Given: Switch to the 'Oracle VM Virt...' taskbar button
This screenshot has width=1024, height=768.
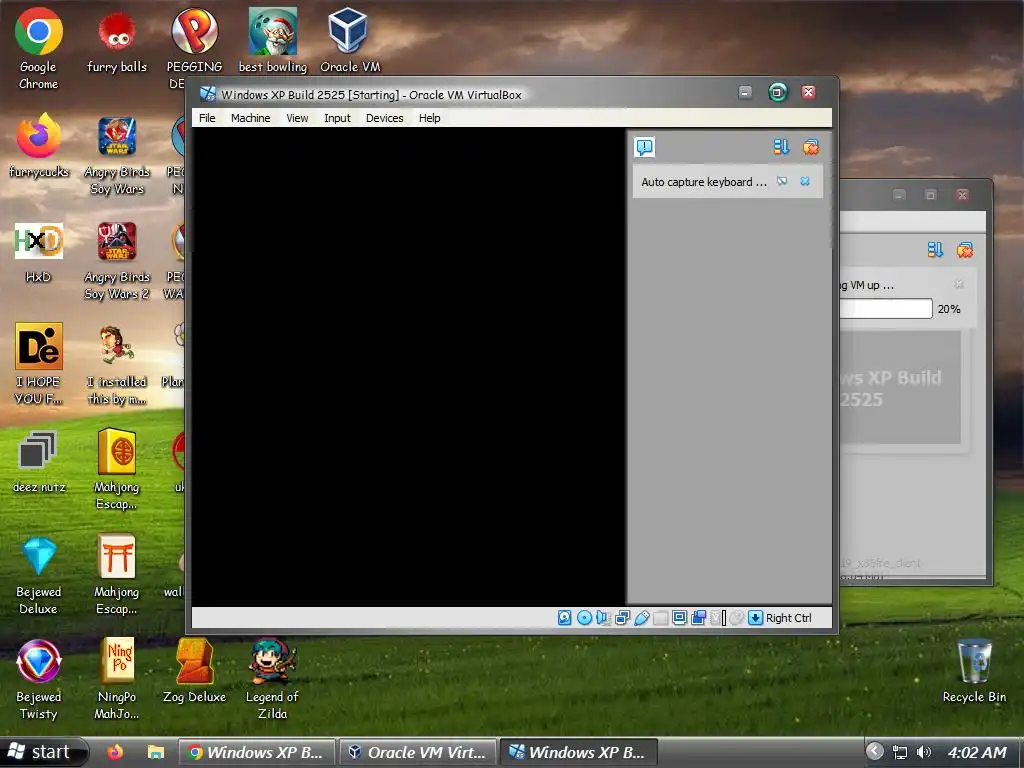Looking at the screenshot, I should pos(418,752).
